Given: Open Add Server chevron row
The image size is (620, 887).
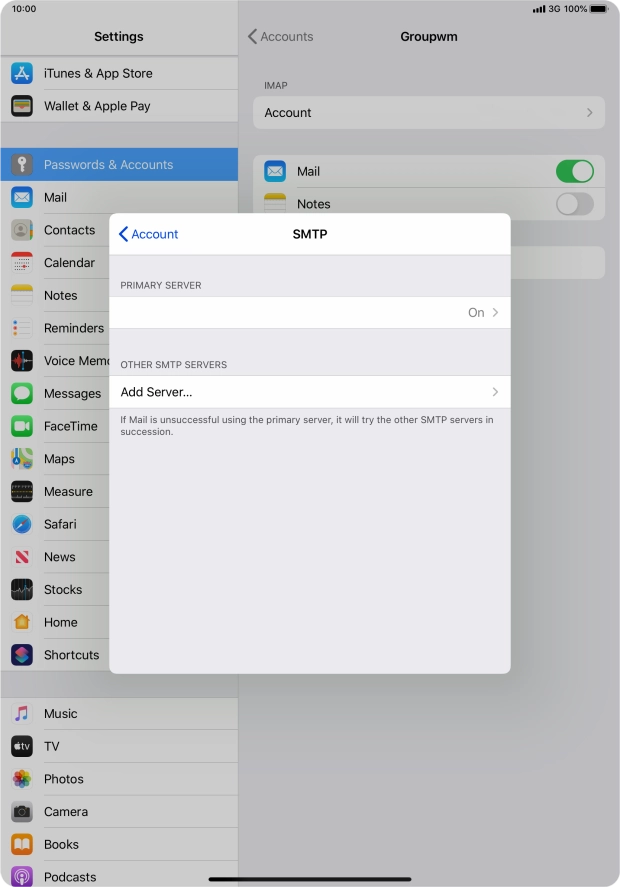Looking at the screenshot, I should point(310,392).
